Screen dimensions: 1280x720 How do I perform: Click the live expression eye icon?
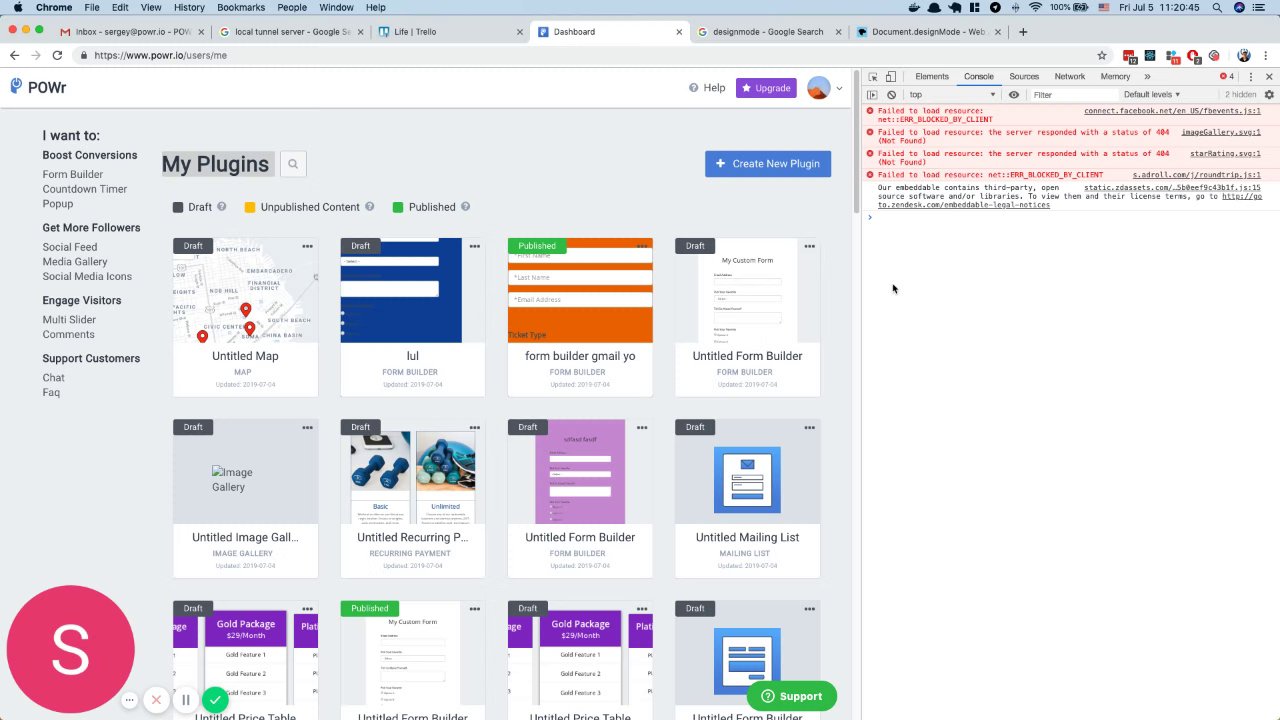point(1014,95)
